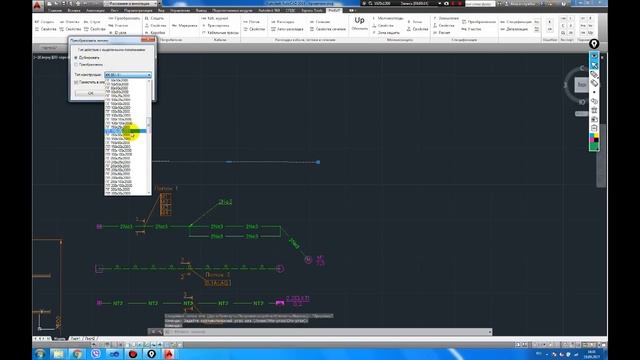
Task: Open the Кабельные трассы tool
Action: (220, 32)
